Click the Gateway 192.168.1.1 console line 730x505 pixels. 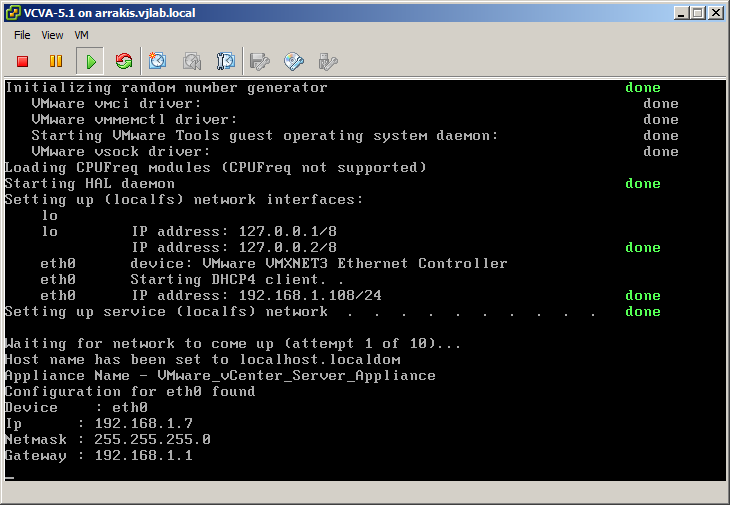[98, 456]
